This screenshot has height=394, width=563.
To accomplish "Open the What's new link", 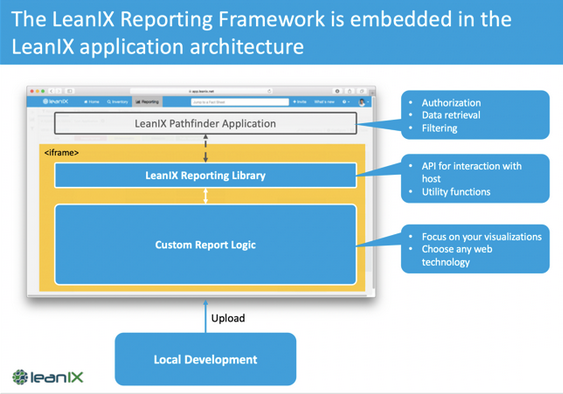I will click(324, 102).
